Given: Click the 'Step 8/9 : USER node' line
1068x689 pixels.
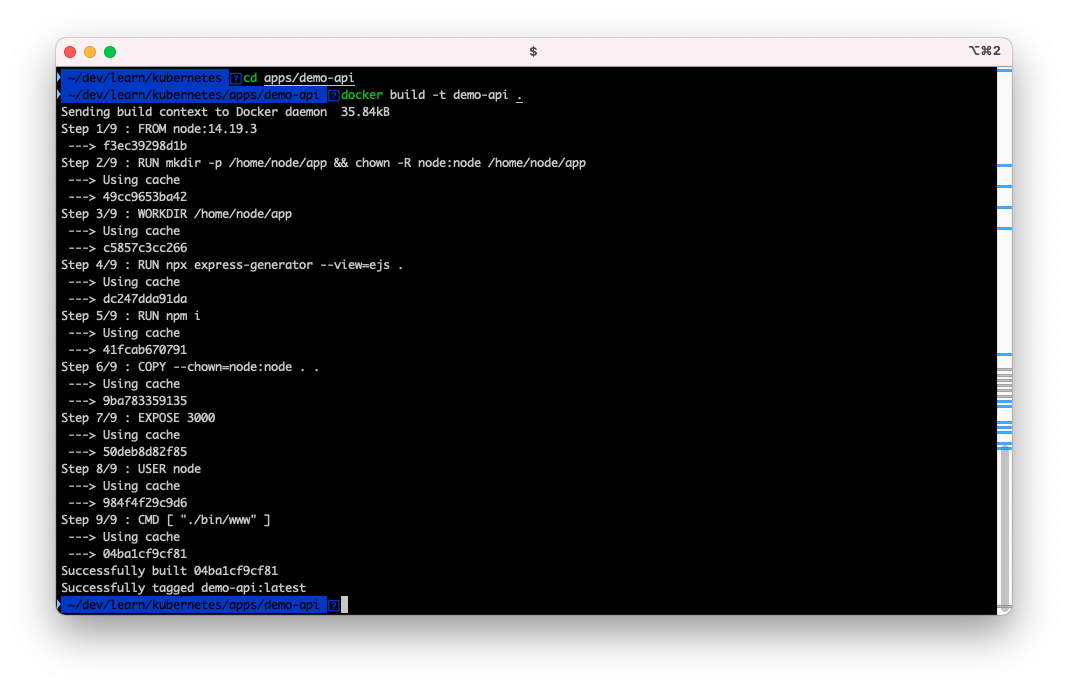Looking at the screenshot, I should (x=131, y=469).
